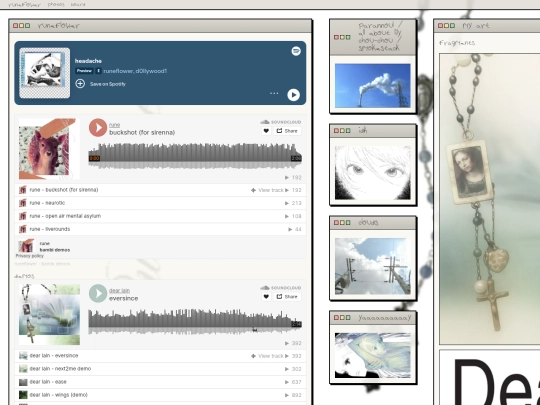Seek within the eversince waveform
Screen dimensions: 540x405
coord(195,321)
